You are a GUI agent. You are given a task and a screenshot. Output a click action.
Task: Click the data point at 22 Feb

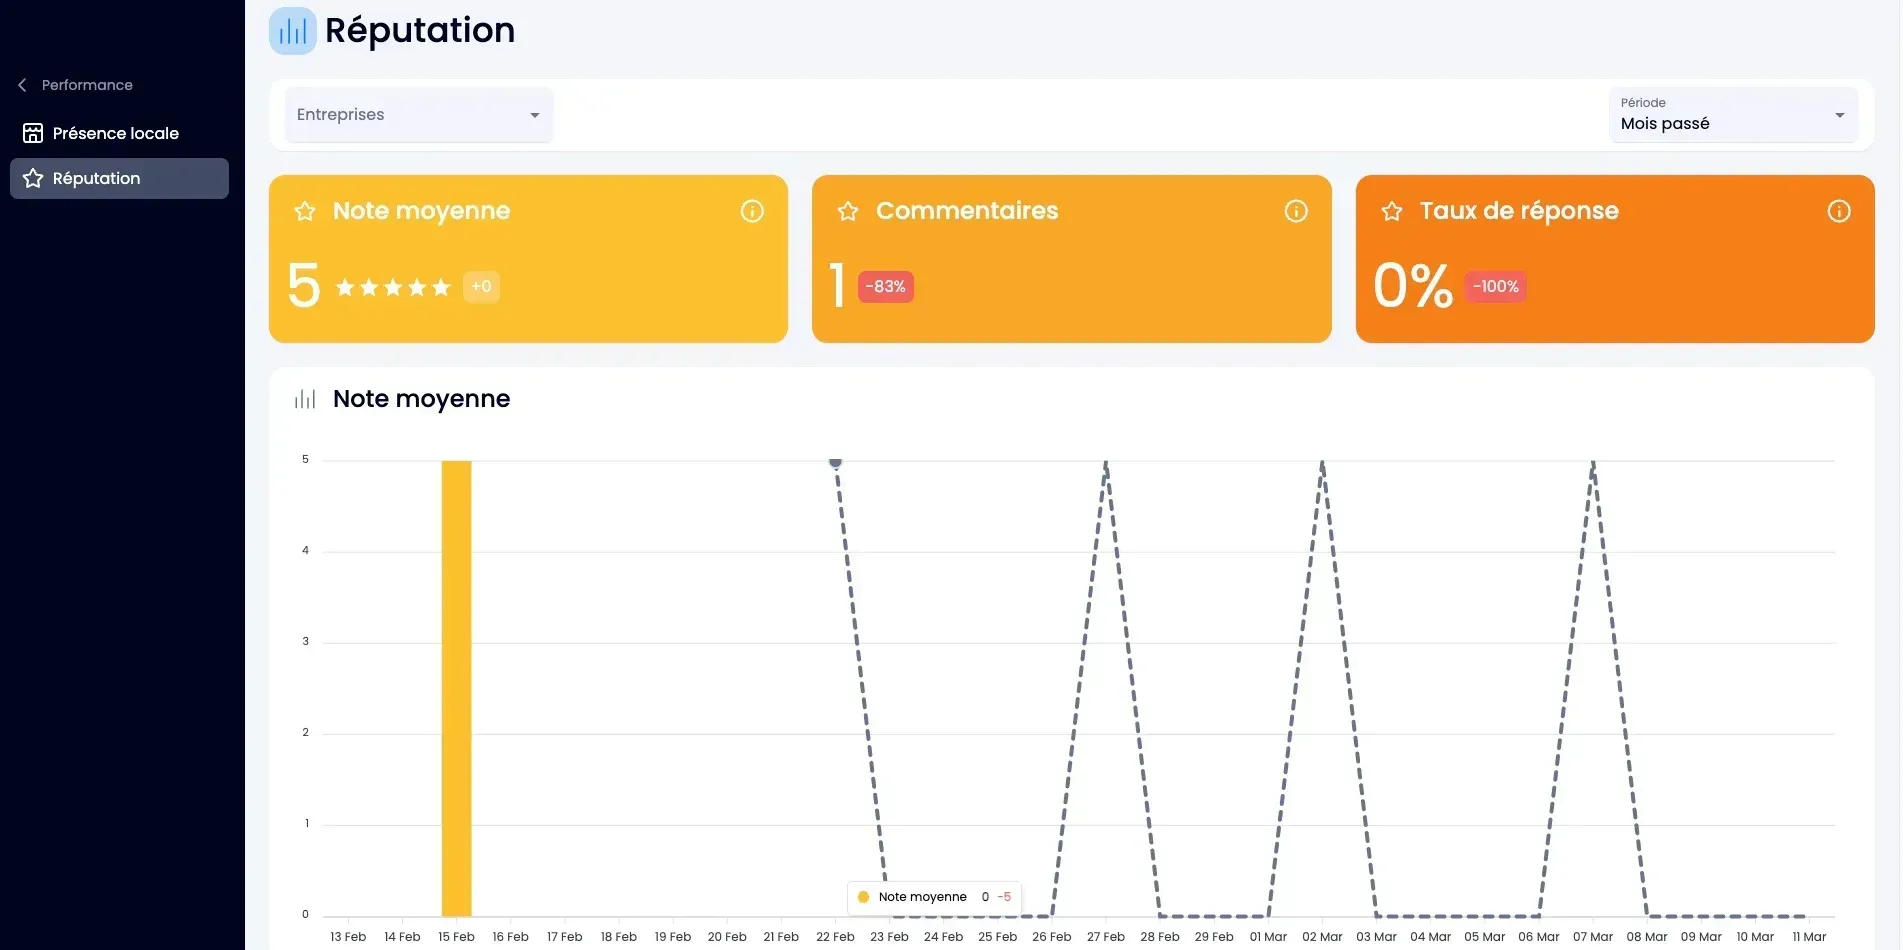(x=836, y=462)
